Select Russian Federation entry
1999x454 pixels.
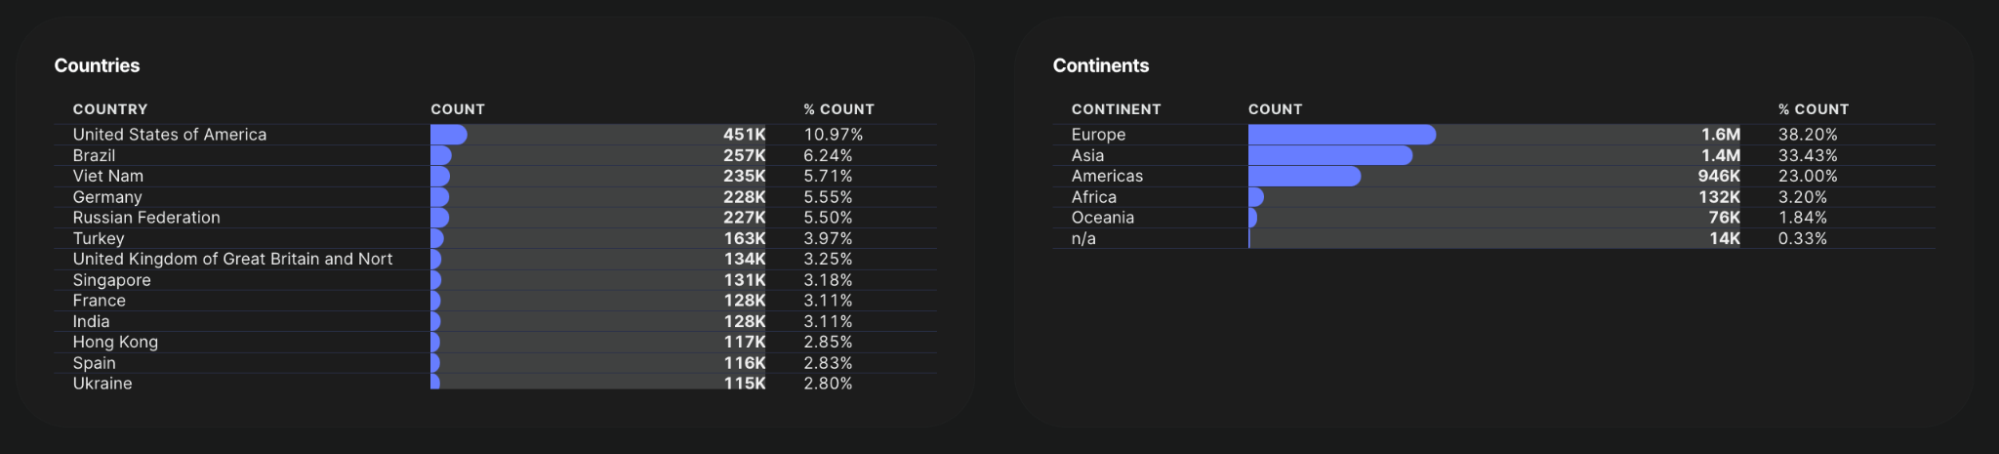(x=495, y=217)
